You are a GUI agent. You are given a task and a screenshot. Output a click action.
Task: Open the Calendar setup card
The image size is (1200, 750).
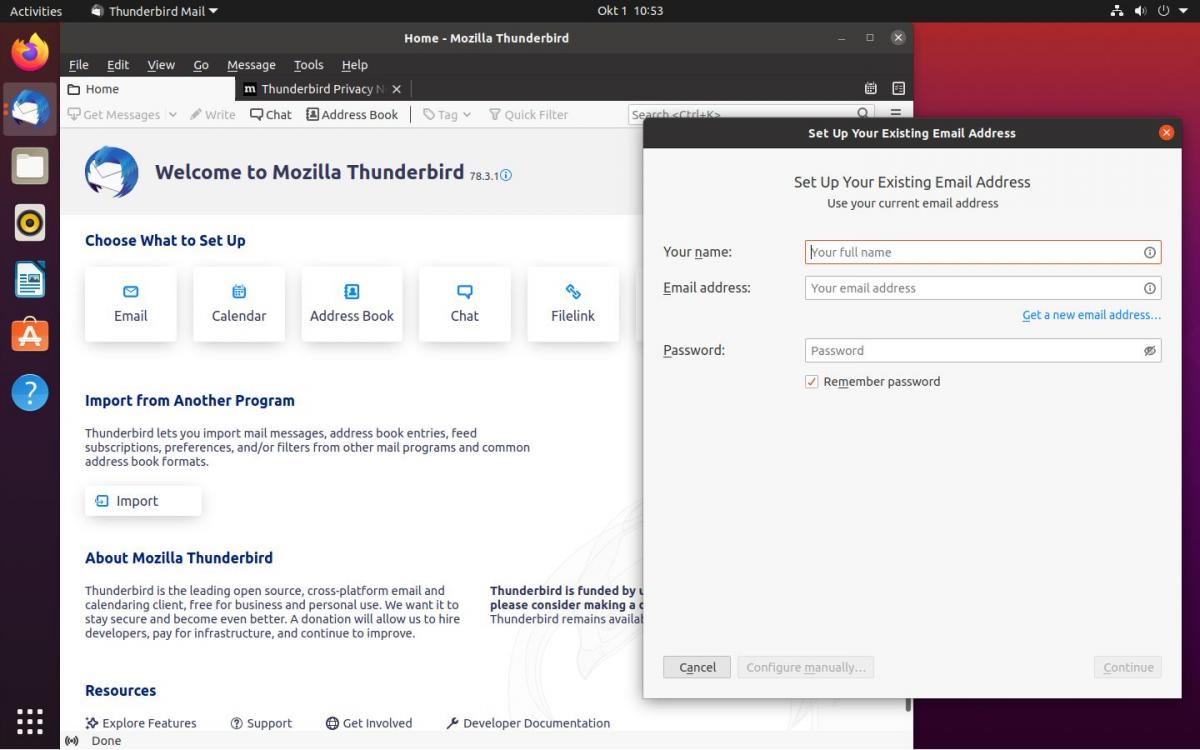point(239,304)
